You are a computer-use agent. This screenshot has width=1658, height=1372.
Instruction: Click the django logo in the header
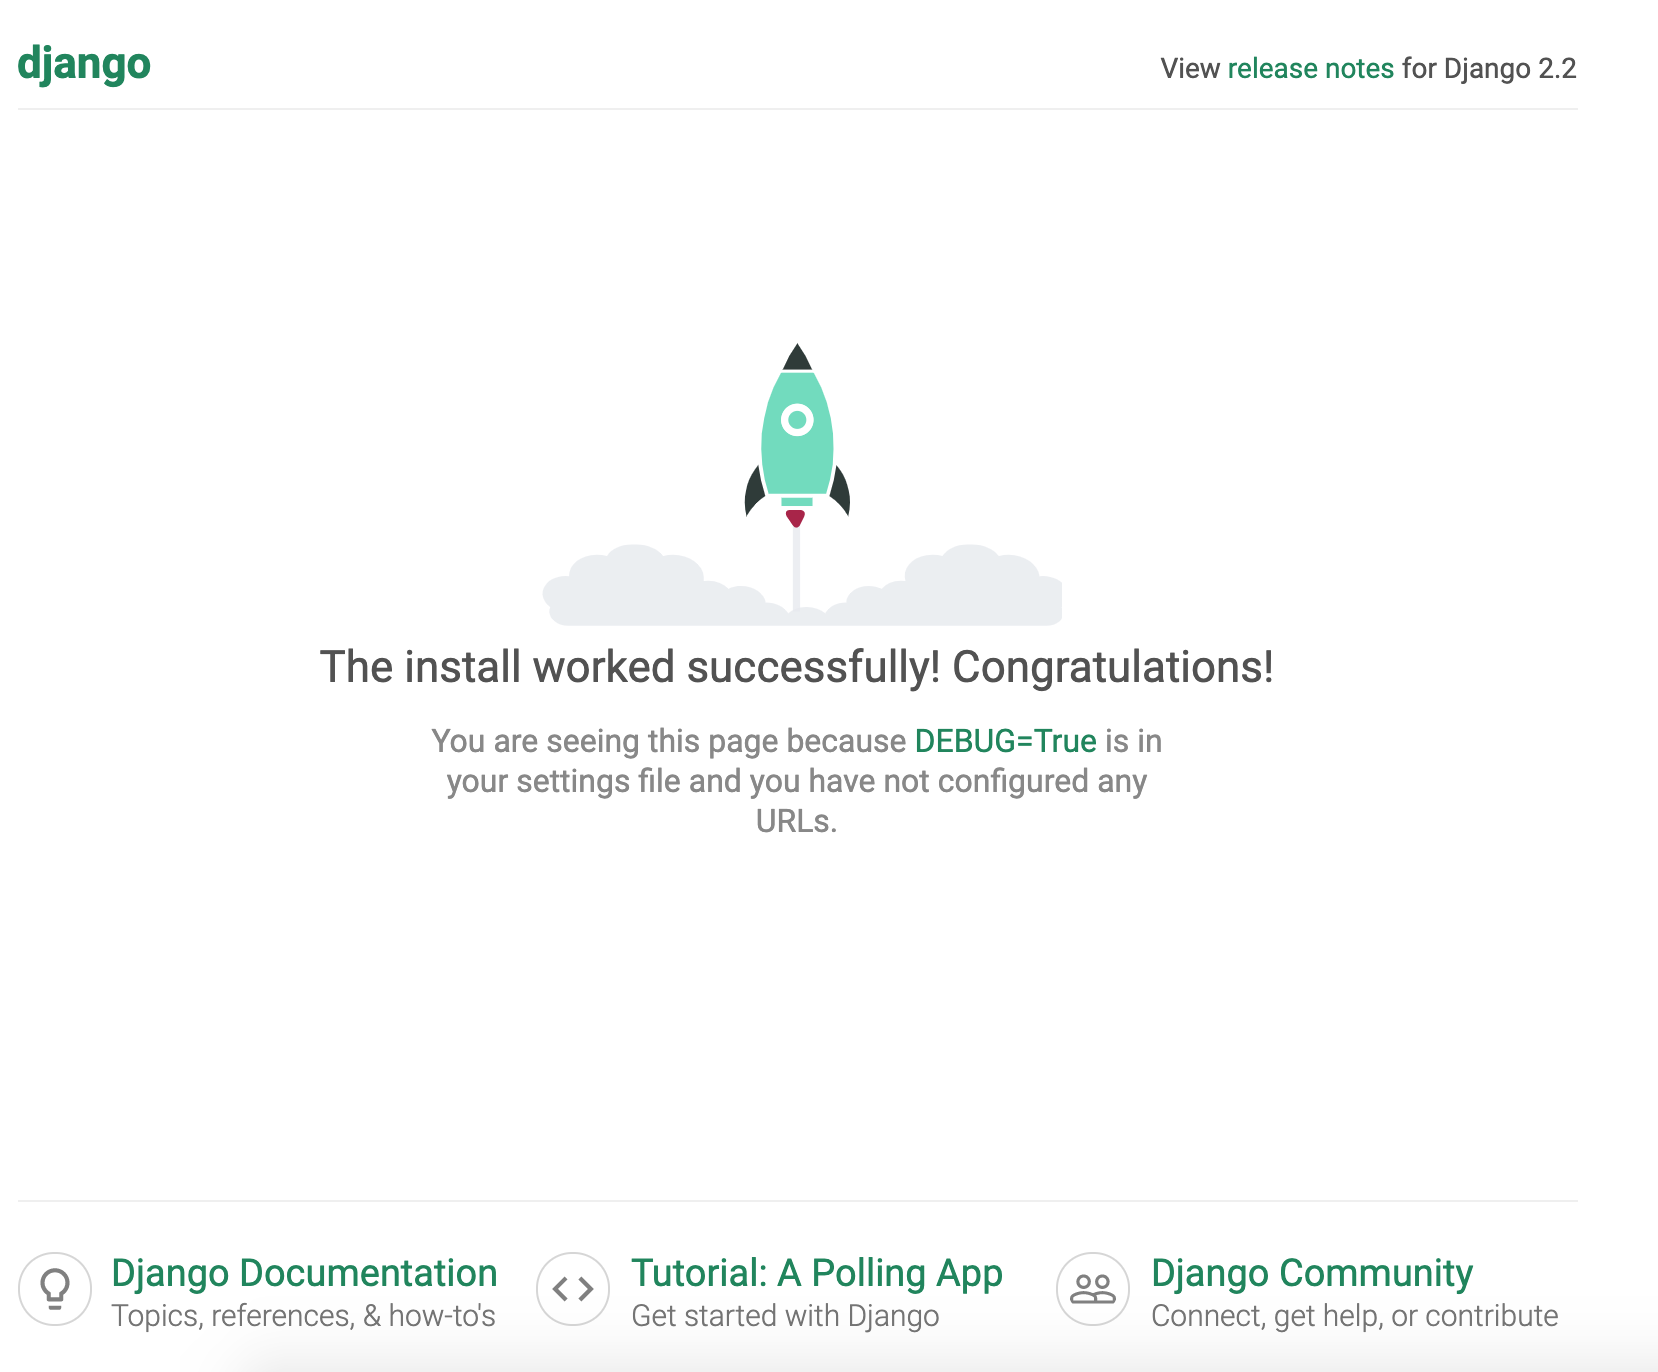(x=84, y=65)
